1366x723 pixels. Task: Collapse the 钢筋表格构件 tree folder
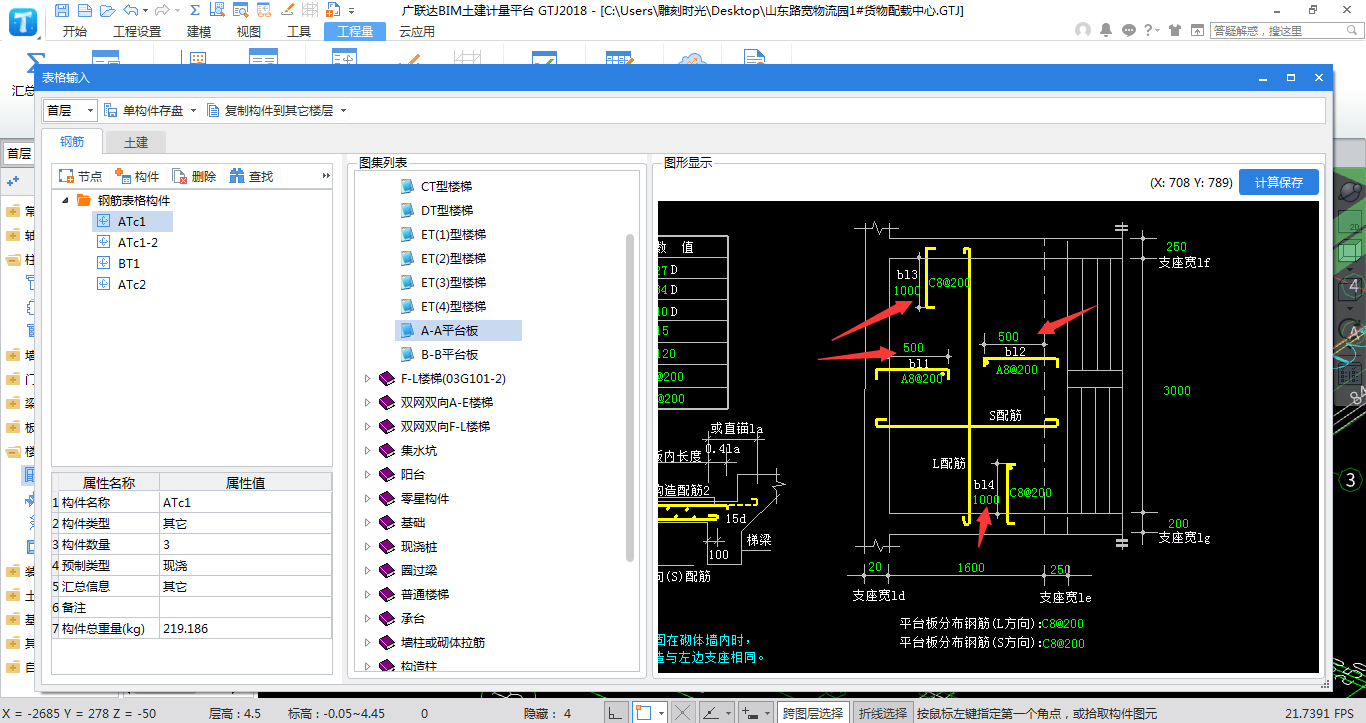(x=65, y=200)
